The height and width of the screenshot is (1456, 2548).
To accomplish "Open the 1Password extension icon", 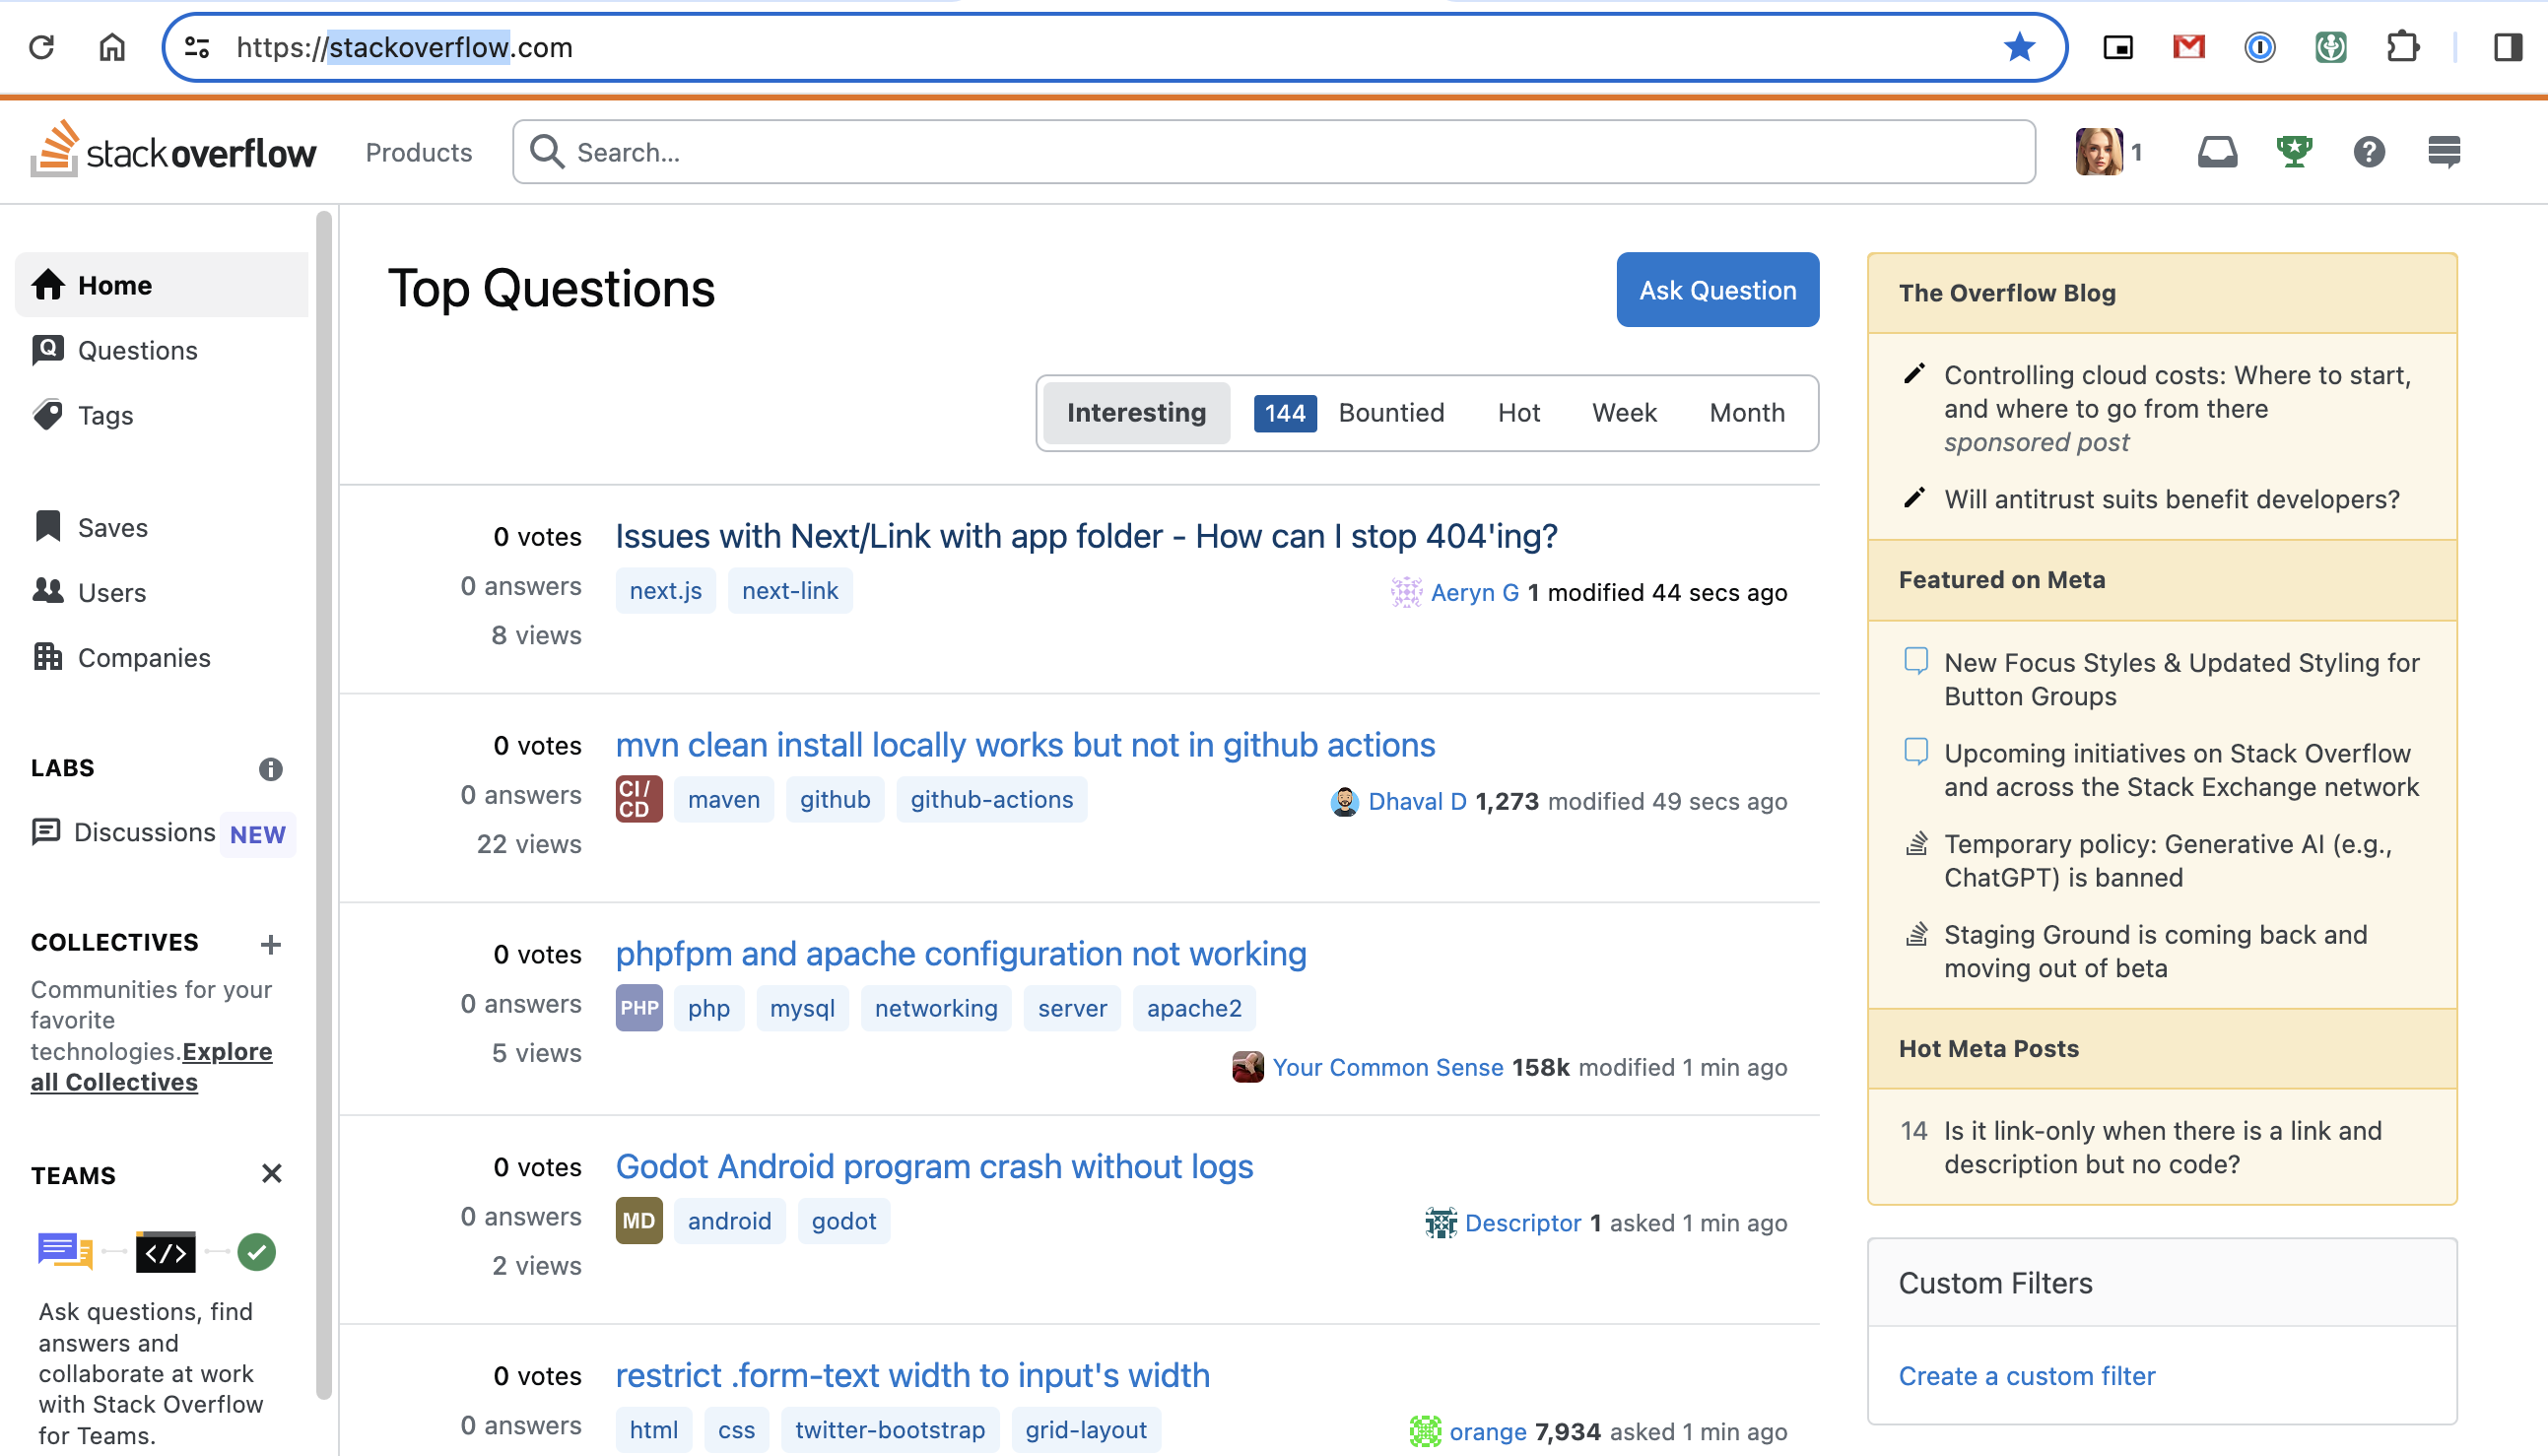I will [x=2260, y=47].
